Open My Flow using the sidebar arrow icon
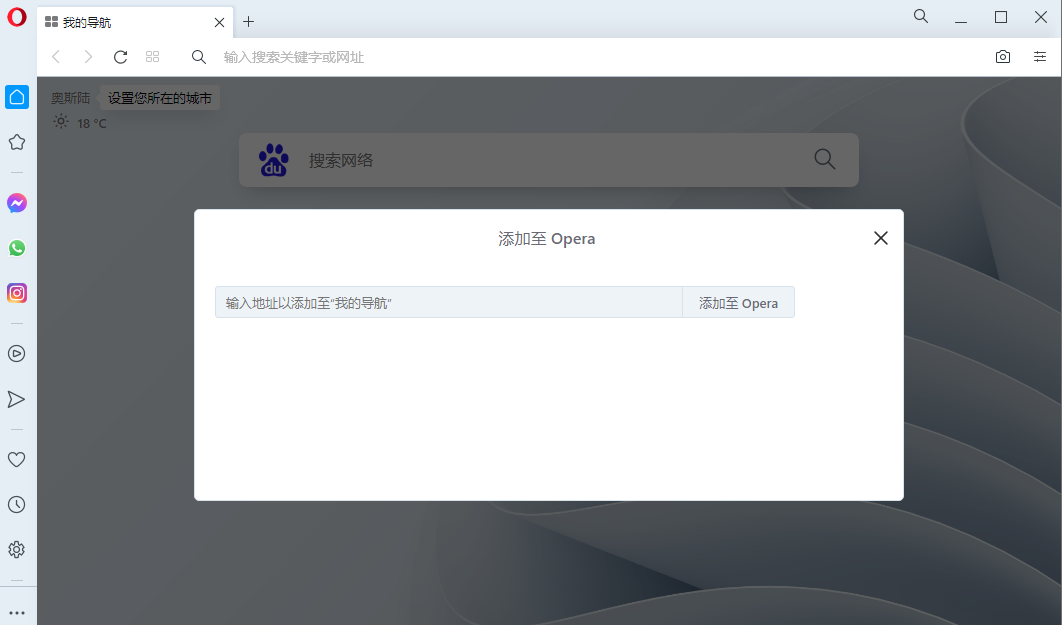 pos(16,399)
